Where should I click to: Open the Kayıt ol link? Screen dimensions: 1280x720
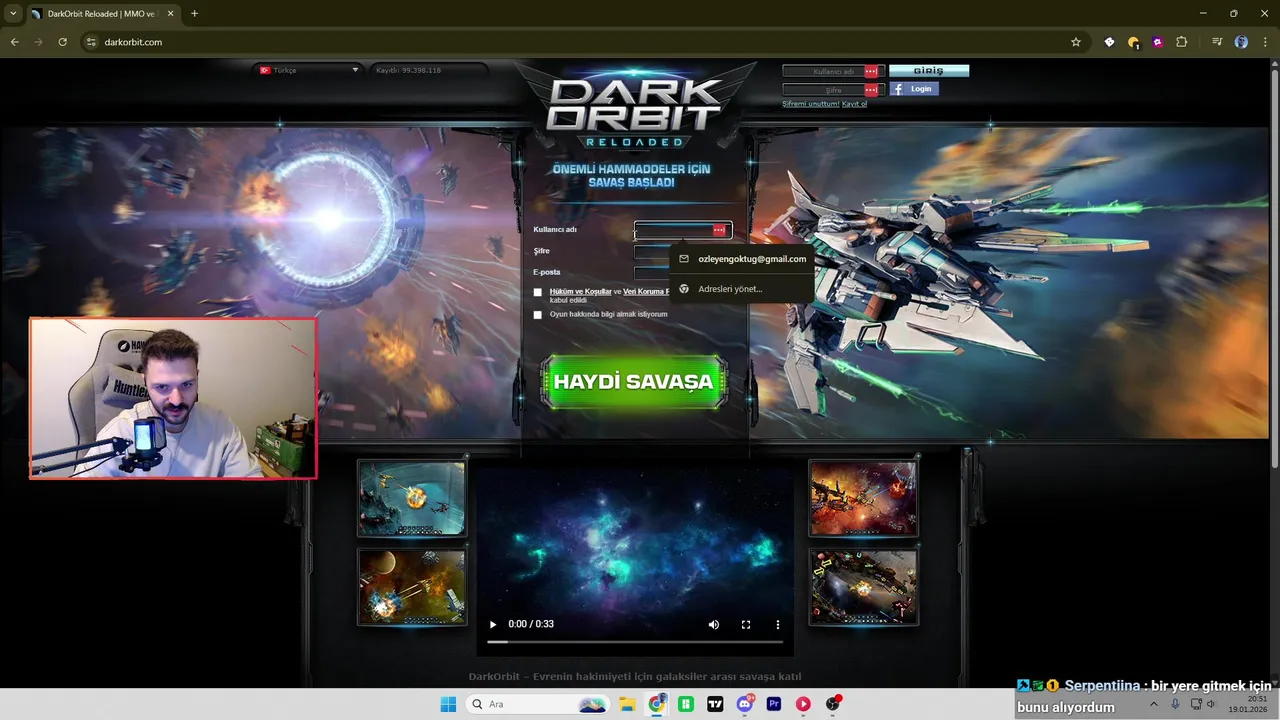854,104
